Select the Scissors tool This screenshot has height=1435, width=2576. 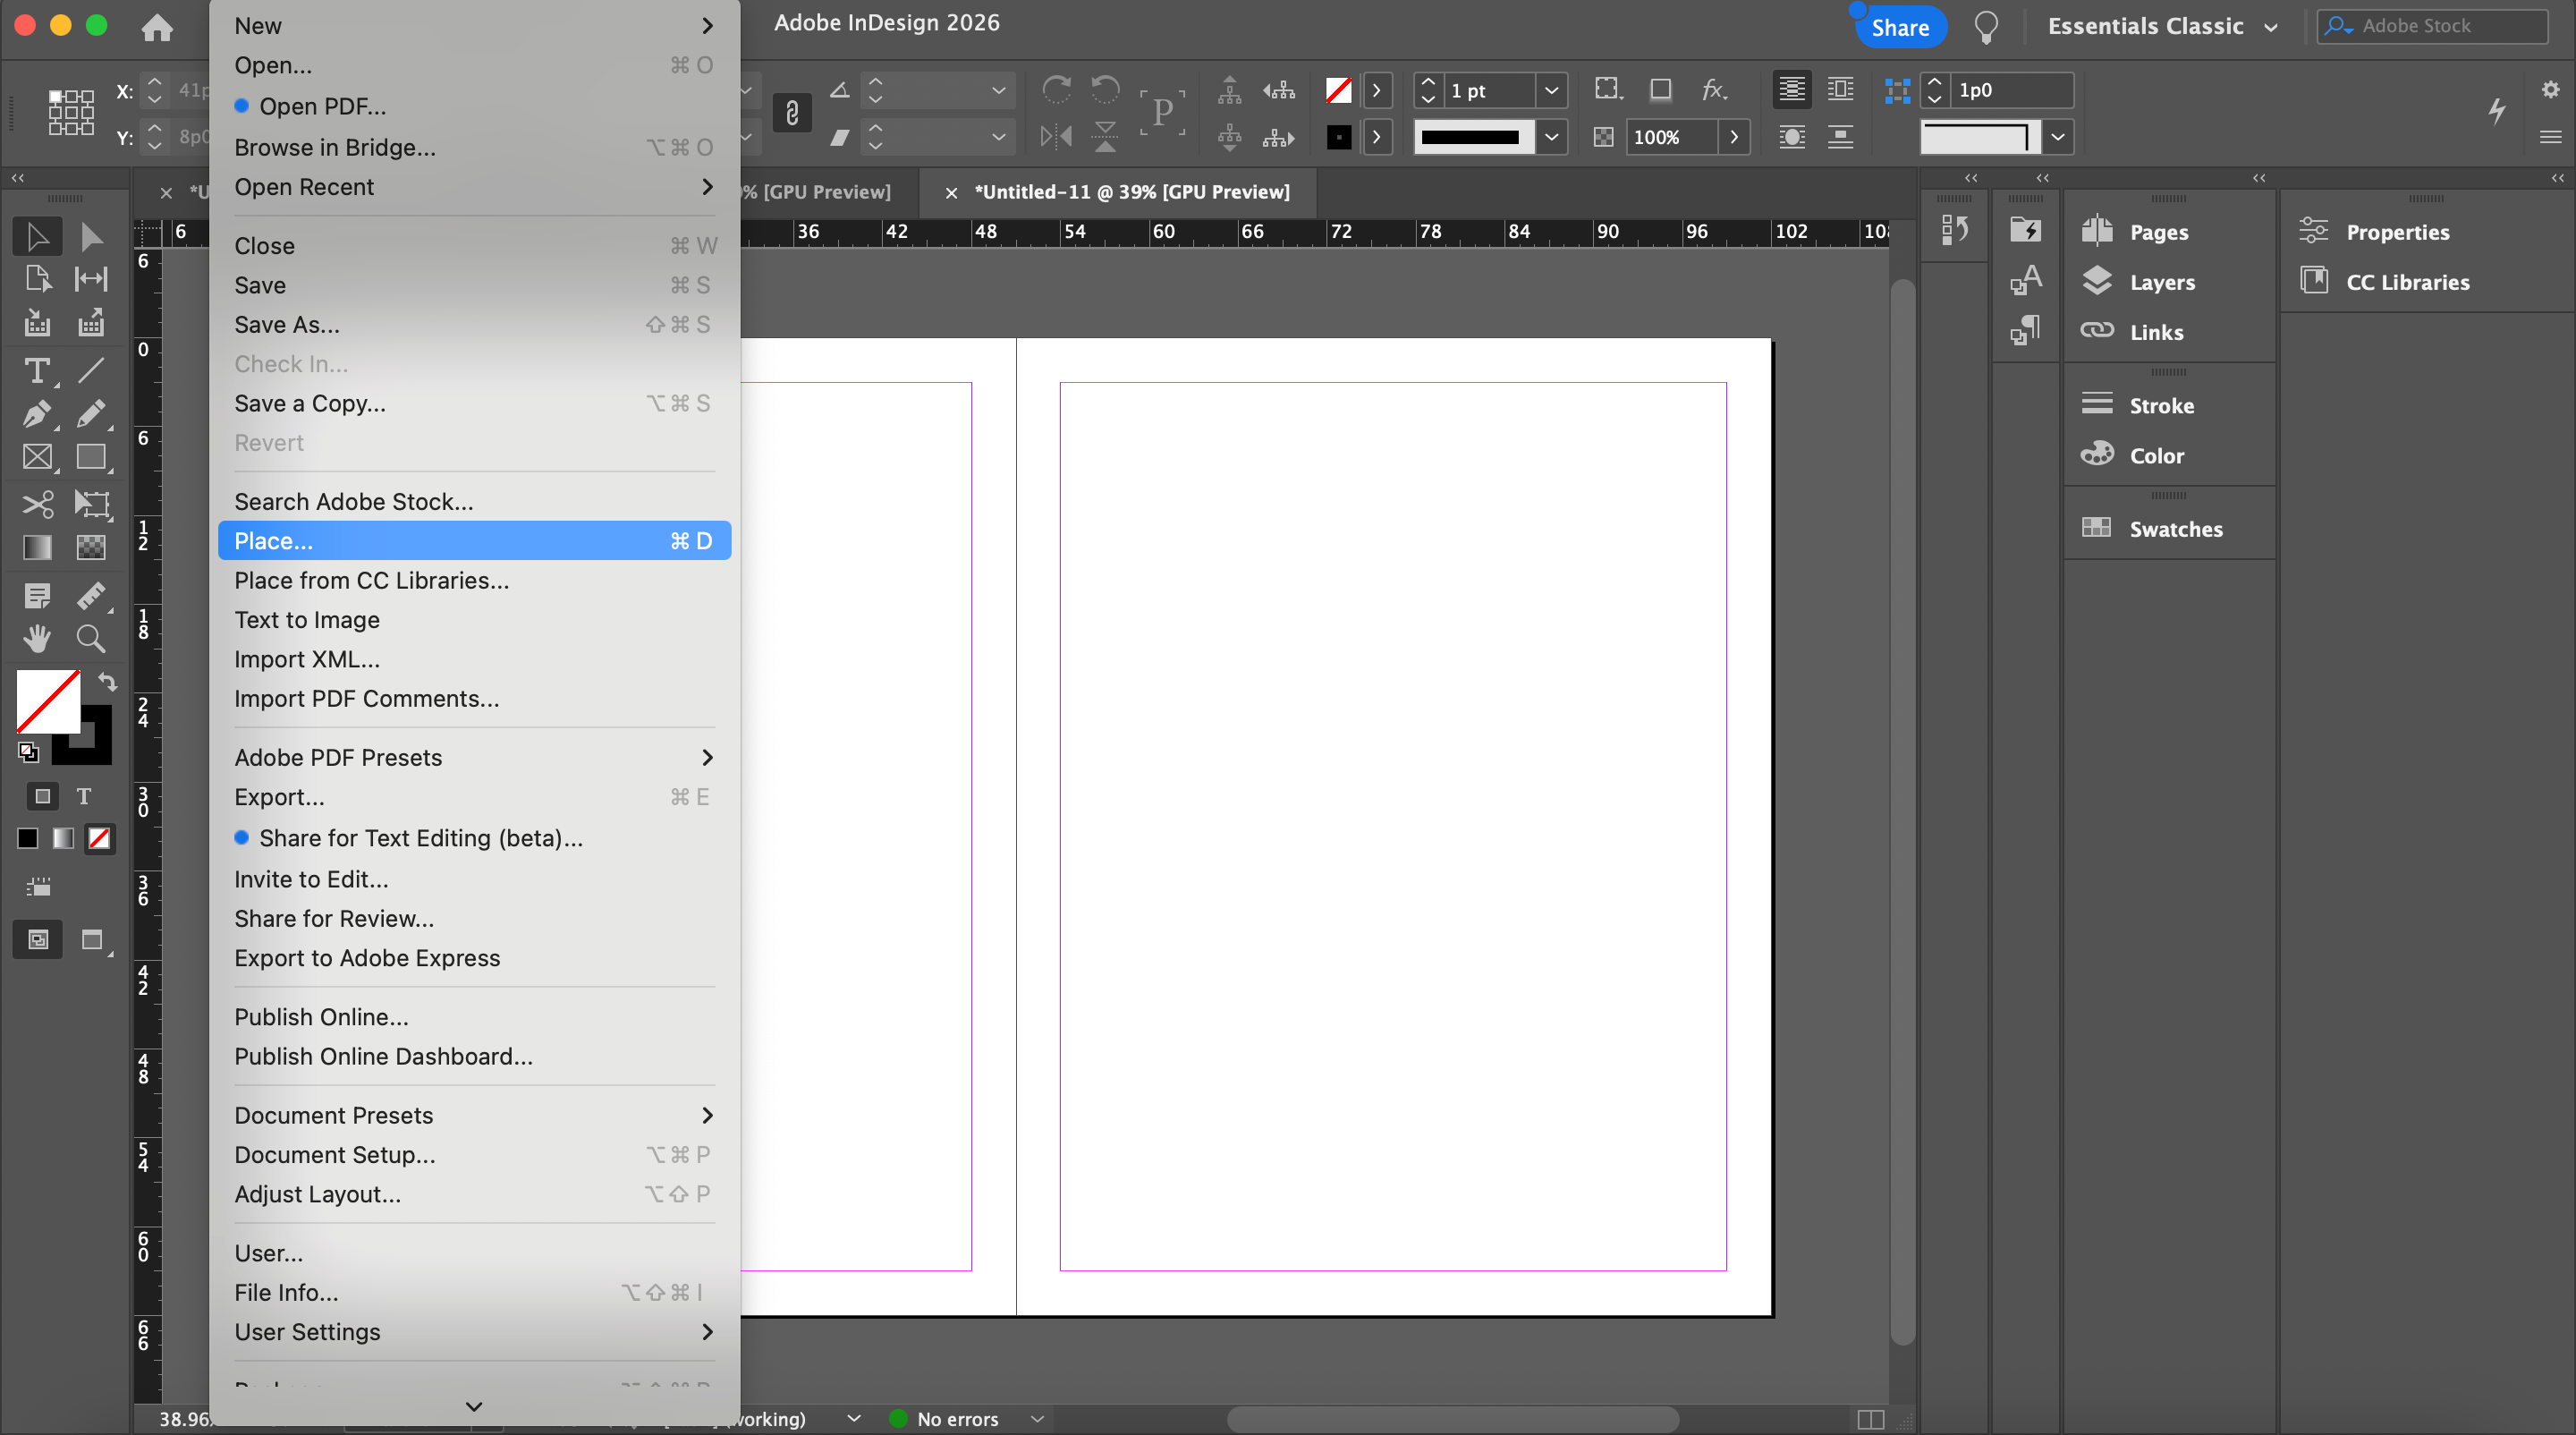[x=36, y=504]
